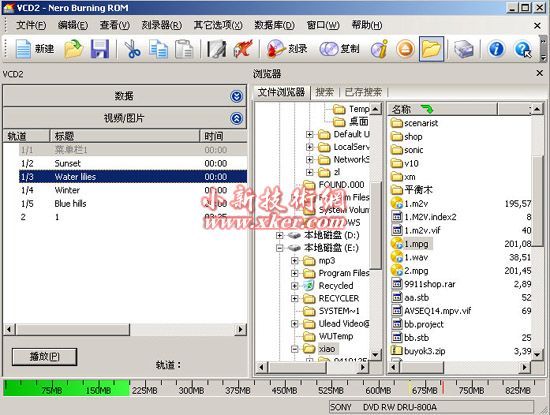The width and height of the screenshot is (550, 415).
Task: Expand the Data section chevron
Action: 237,96
